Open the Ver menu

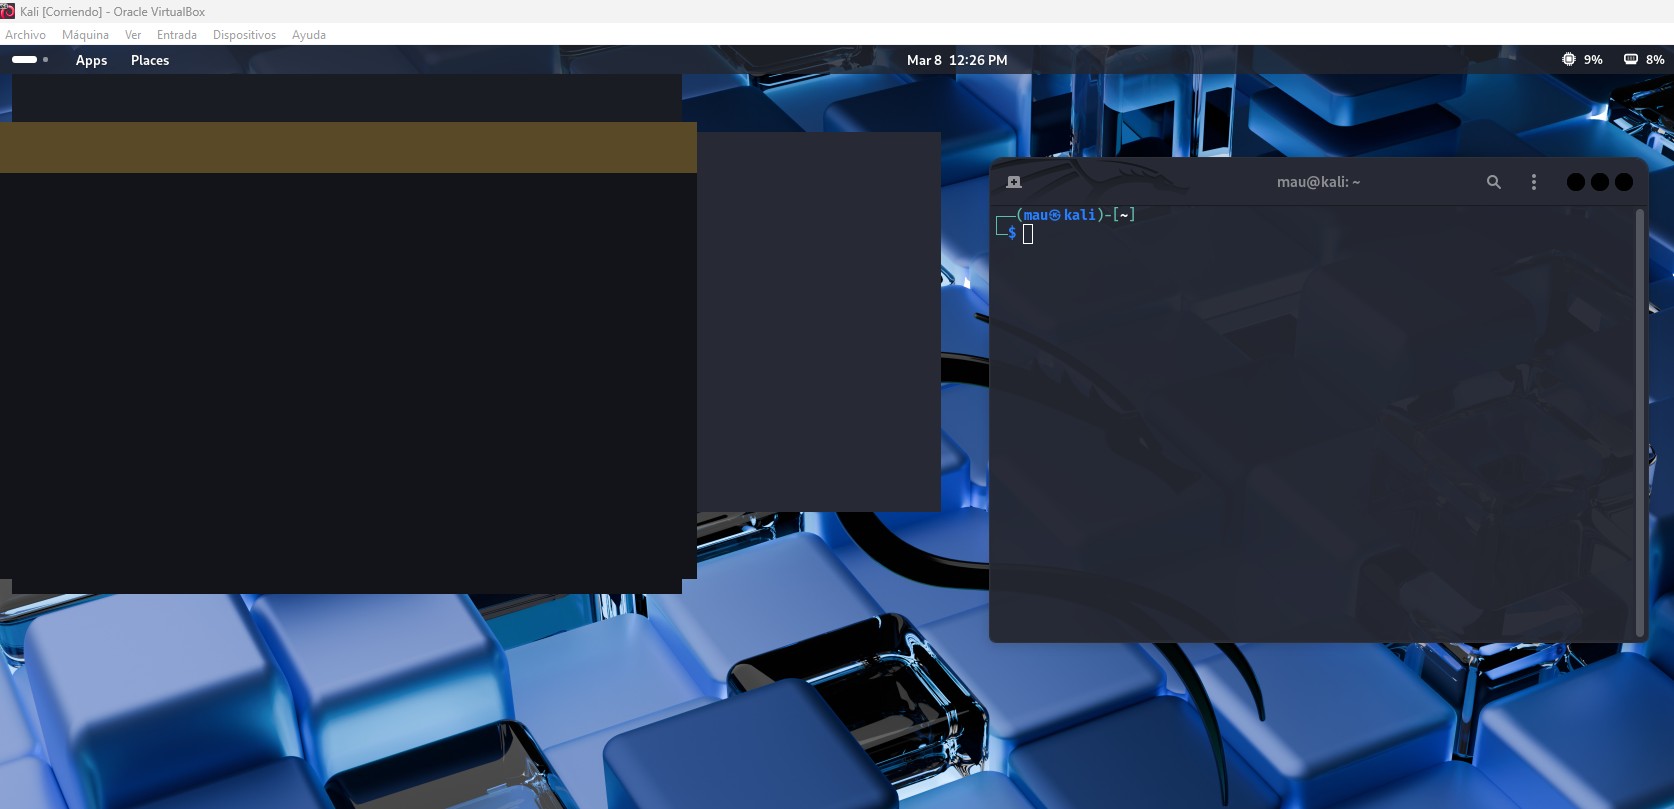coord(133,35)
